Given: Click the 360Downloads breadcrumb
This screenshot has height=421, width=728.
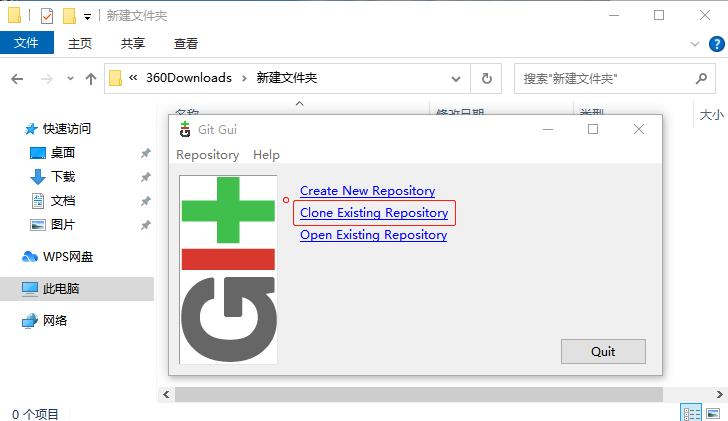Looking at the screenshot, I should pyautogui.click(x=188, y=78).
